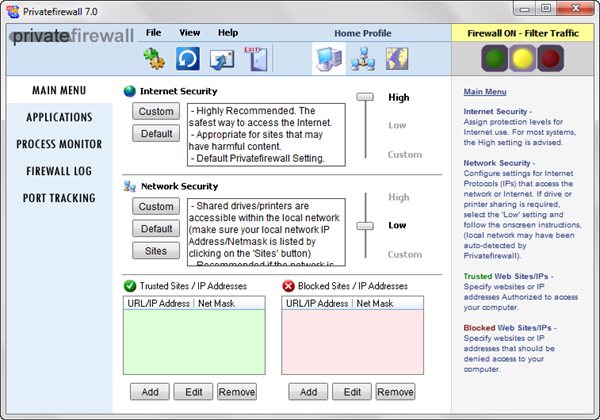The image size is (600, 420).
Task: Open the Firewall Log section
Action: 59,171
